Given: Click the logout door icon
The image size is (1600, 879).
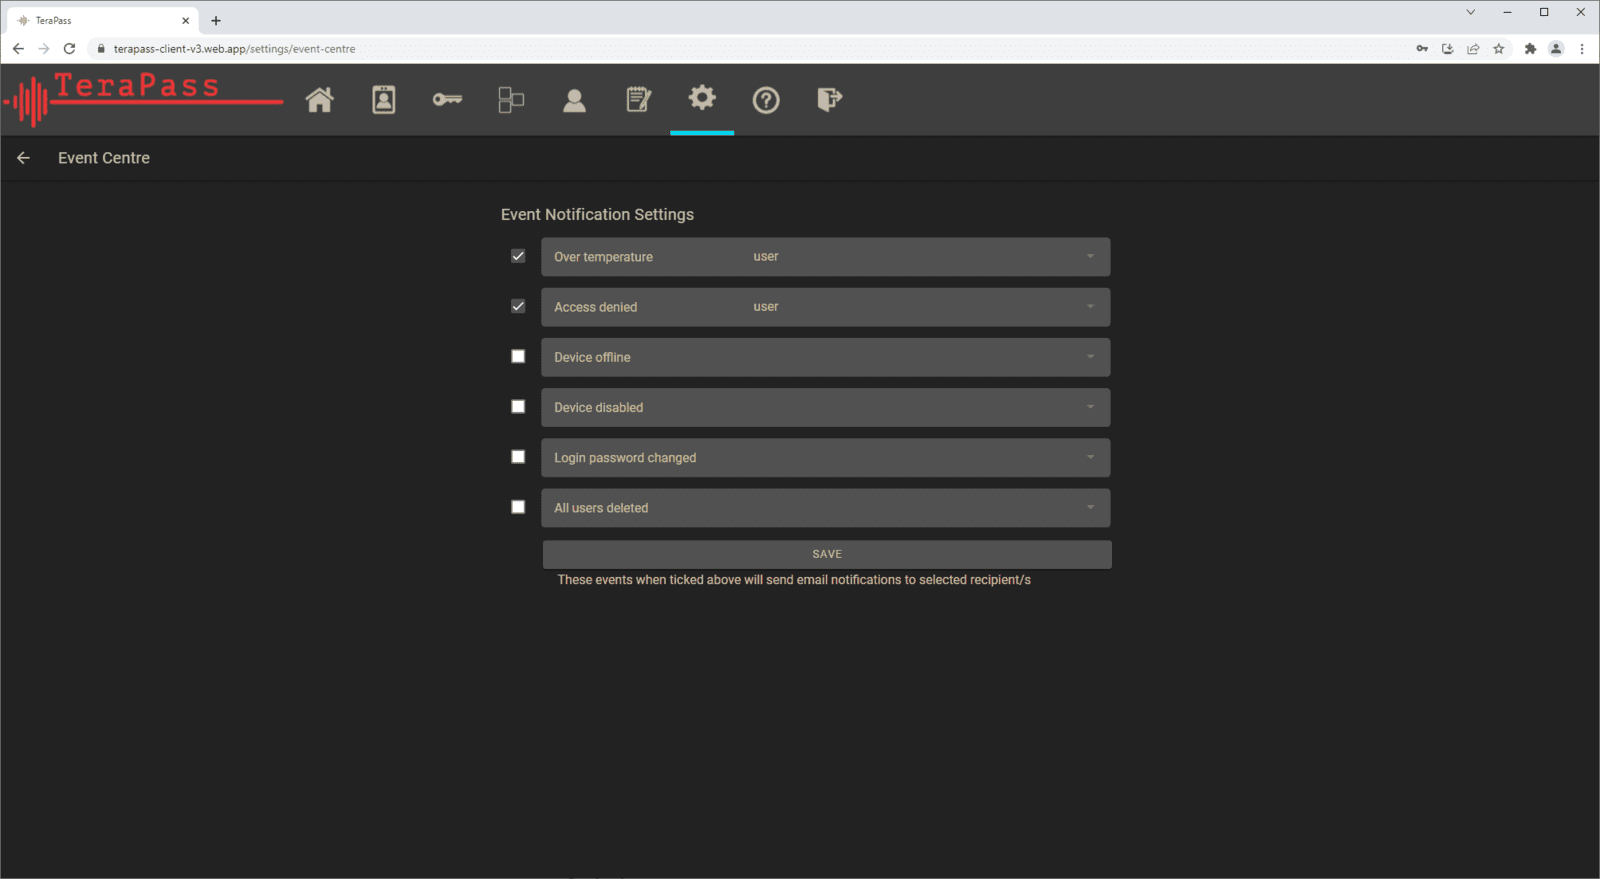Looking at the screenshot, I should point(829,100).
